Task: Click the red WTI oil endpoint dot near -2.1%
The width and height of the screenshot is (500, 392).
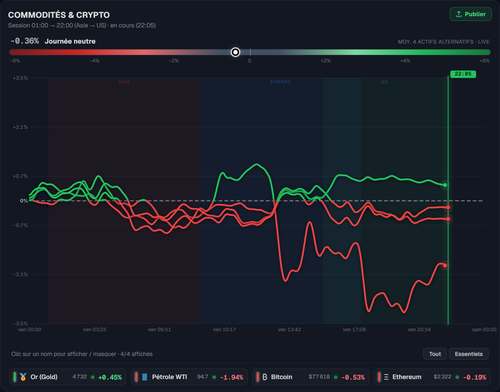Action: (x=445, y=266)
